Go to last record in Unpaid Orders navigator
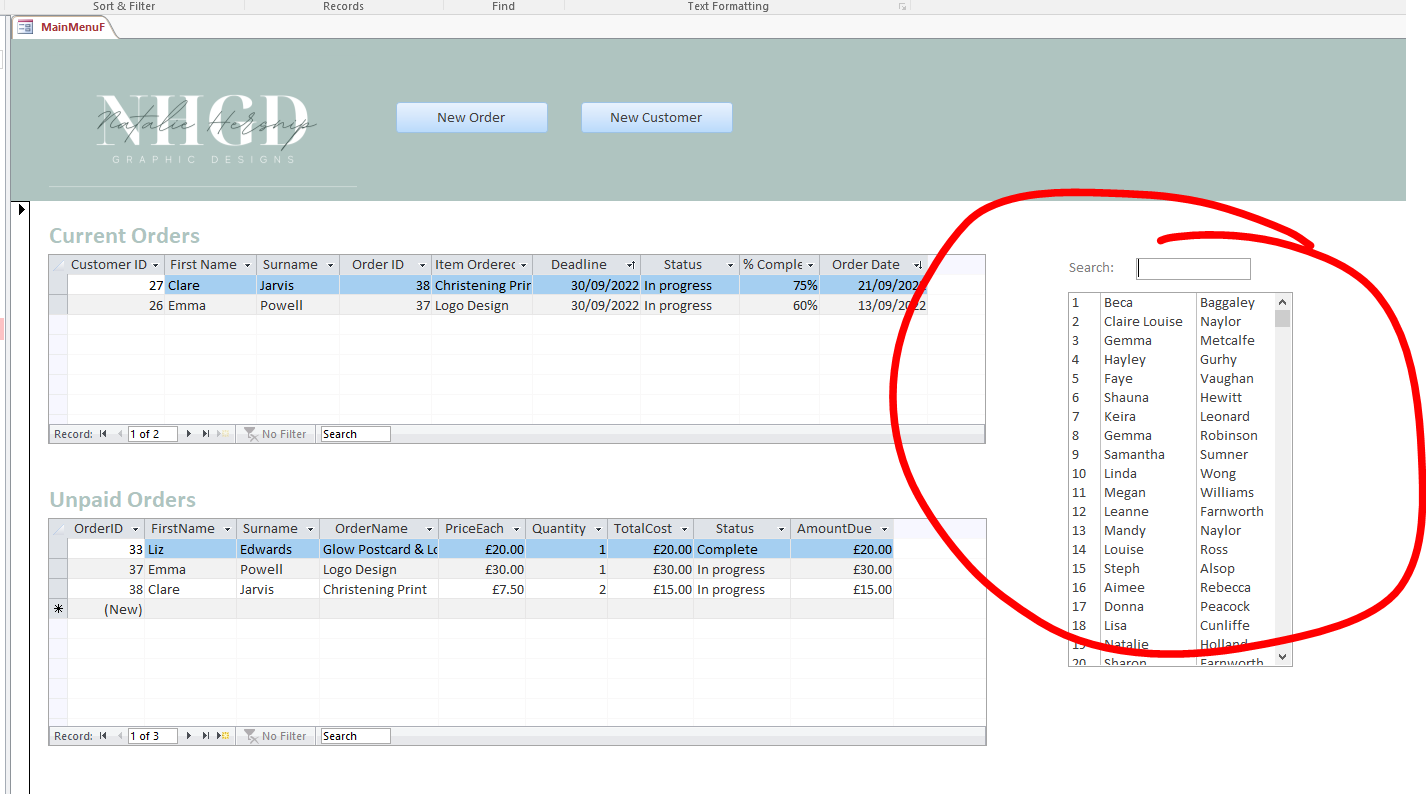Image resolution: width=1426 pixels, height=794 pixels. pos(206,736)
